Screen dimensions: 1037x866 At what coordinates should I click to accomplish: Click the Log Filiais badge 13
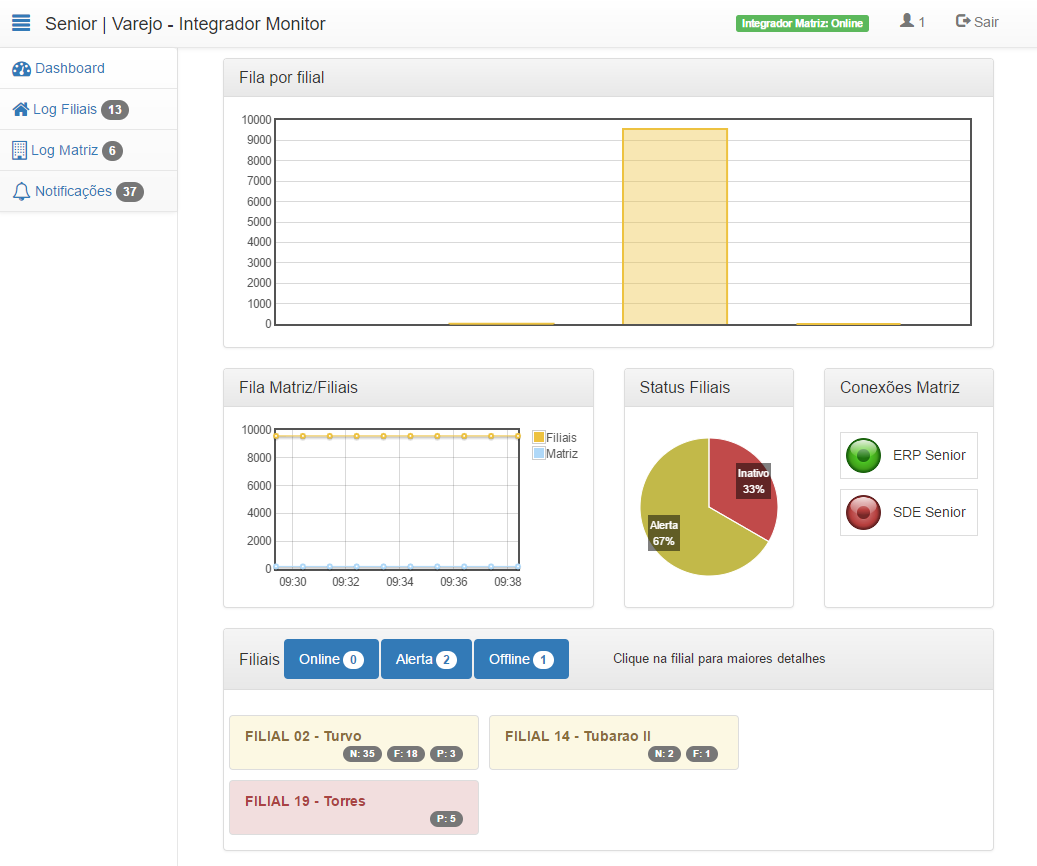click(115, 110)
